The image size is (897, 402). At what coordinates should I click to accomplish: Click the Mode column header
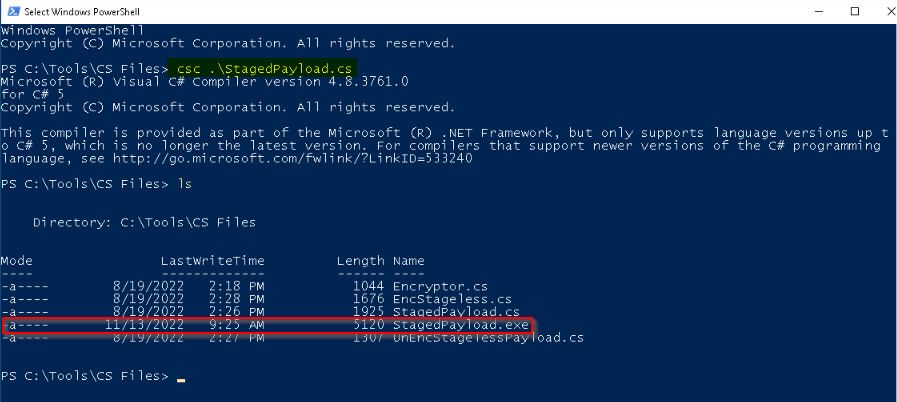17,261
